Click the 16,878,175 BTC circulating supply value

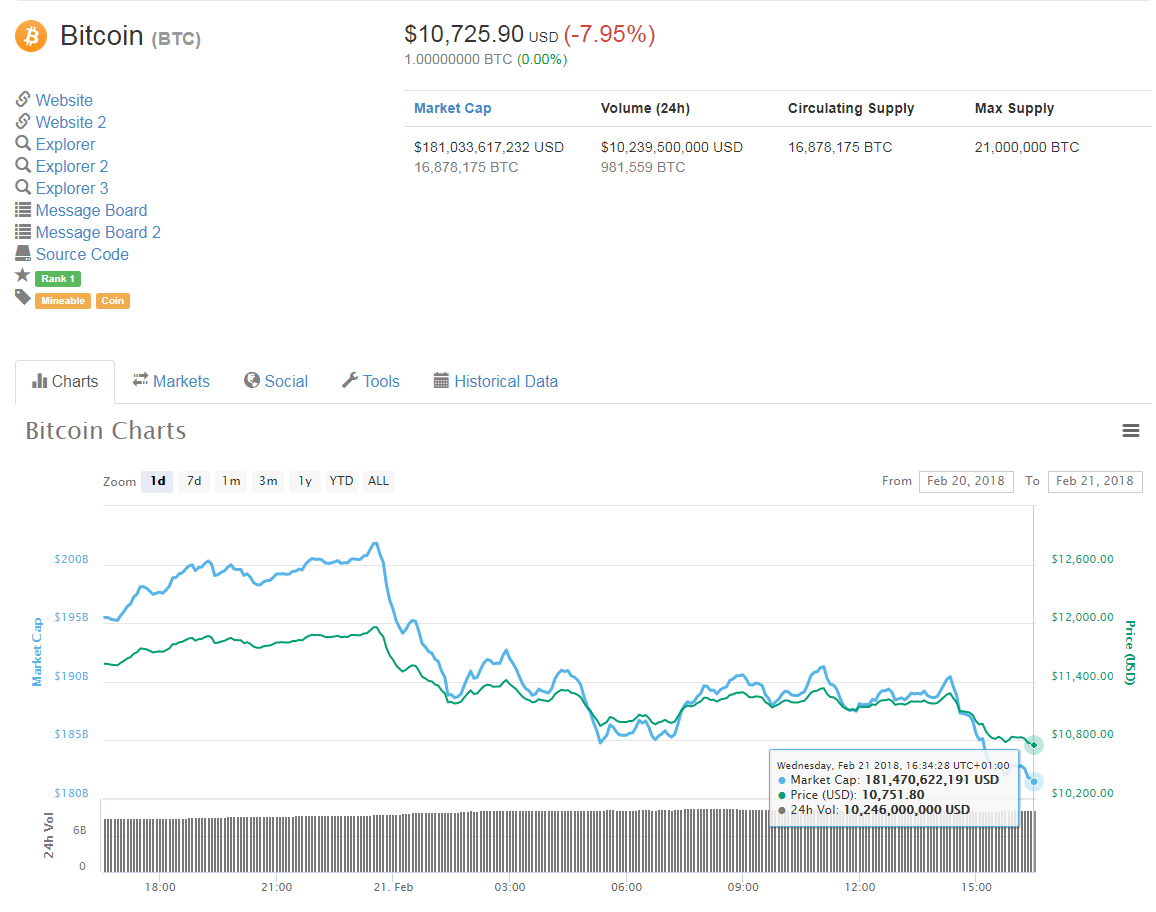click(x=840, y=147)
